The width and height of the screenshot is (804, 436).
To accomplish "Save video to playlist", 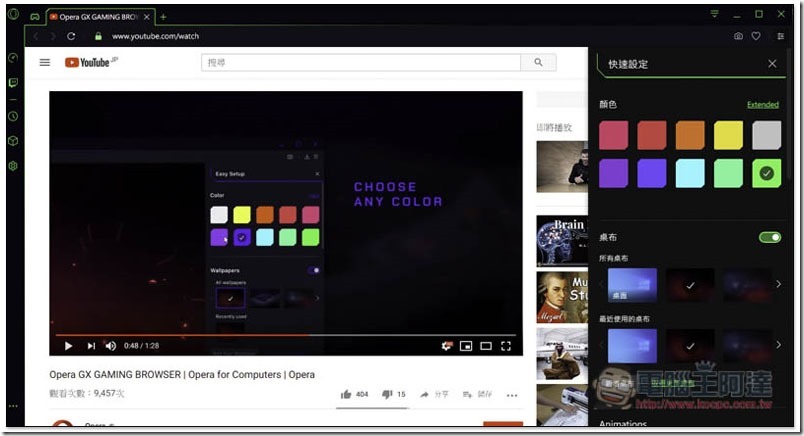I will (477, 394).
